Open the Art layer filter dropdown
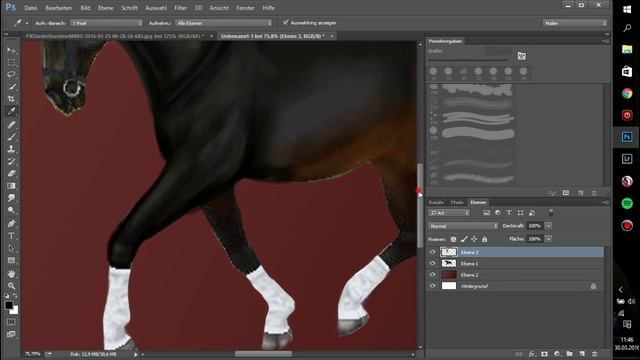The image size is (640, 360). (x=449, y=213)
